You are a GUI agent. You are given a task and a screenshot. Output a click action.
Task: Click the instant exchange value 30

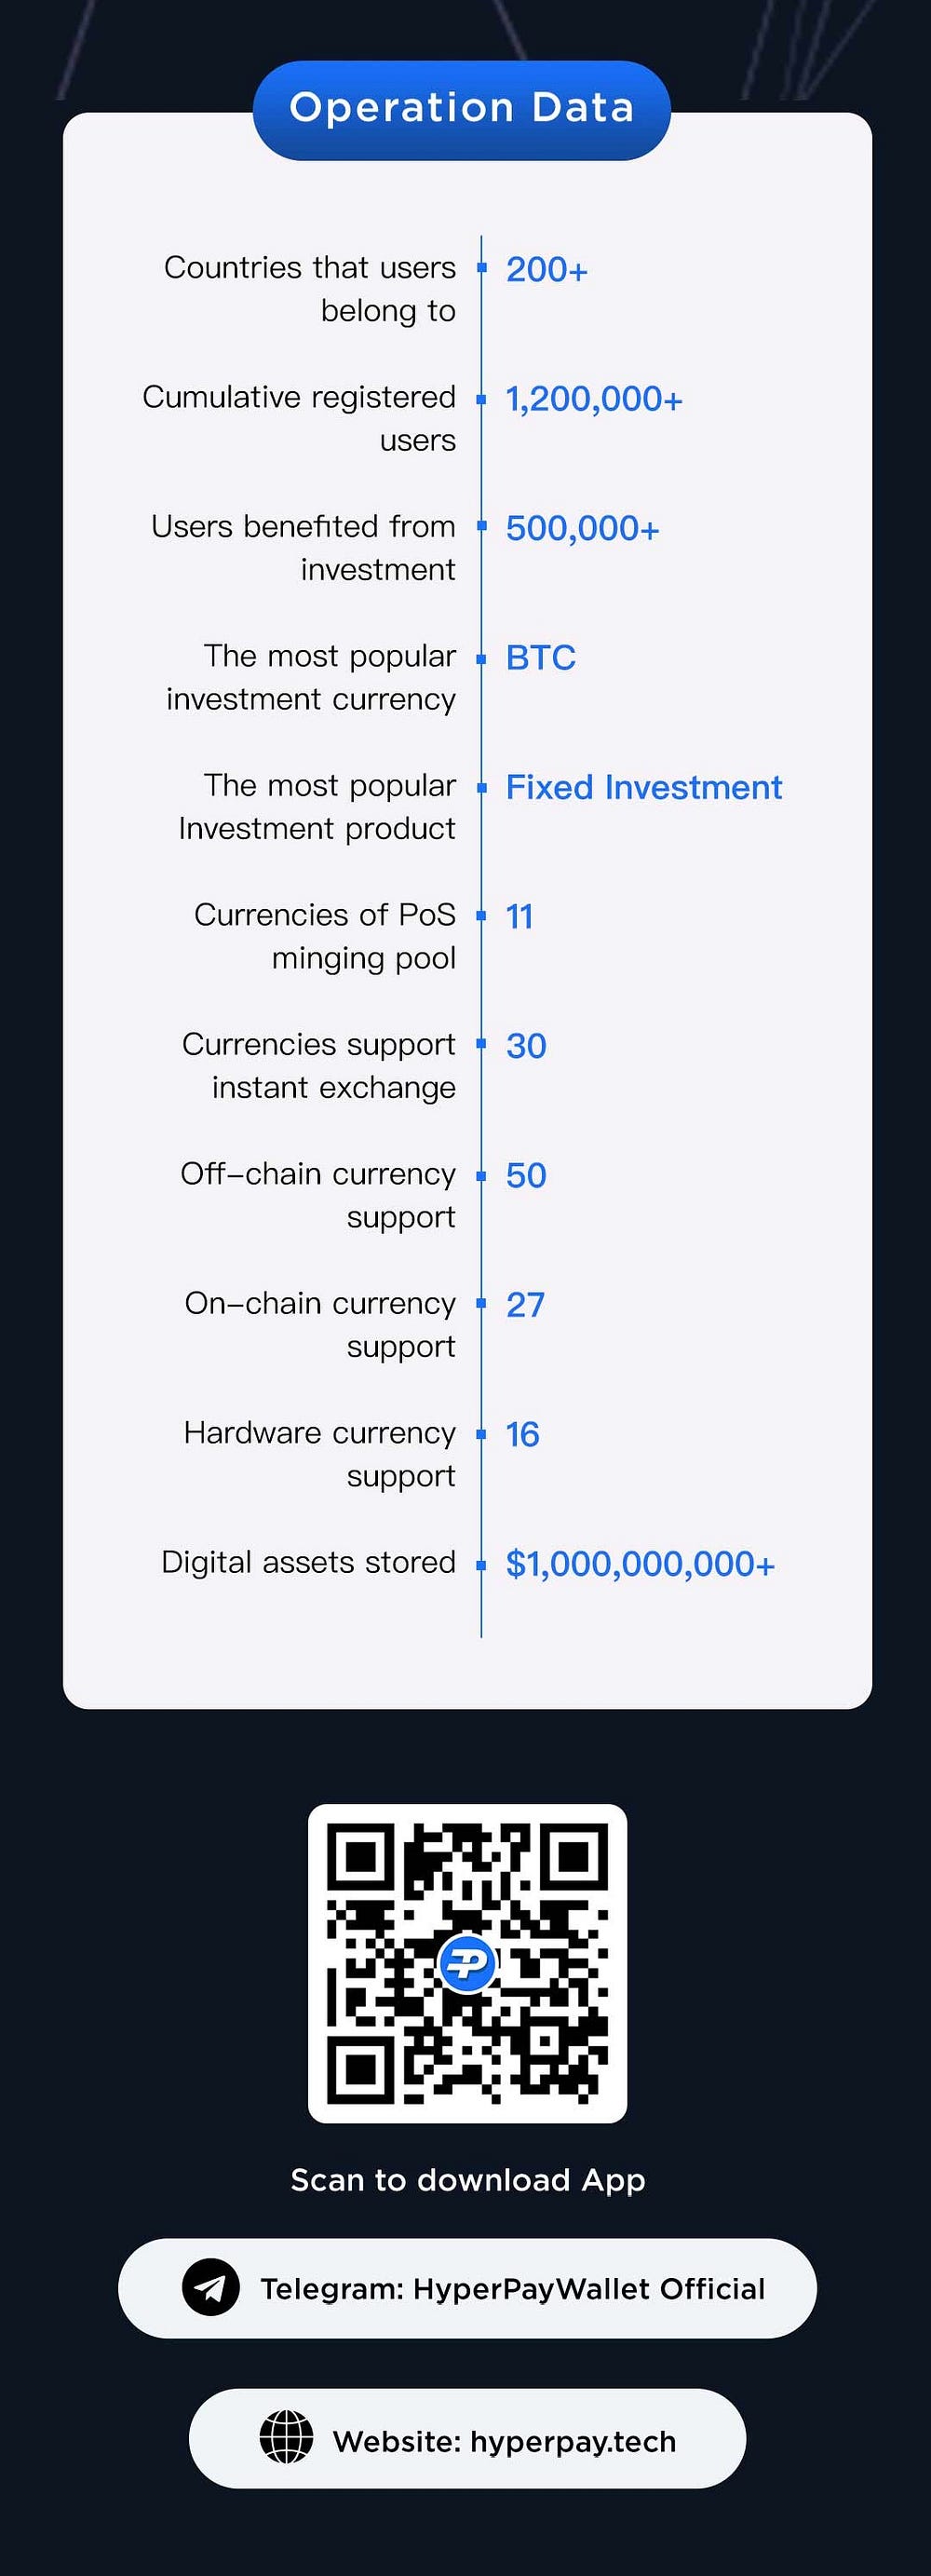point(526,1045)
